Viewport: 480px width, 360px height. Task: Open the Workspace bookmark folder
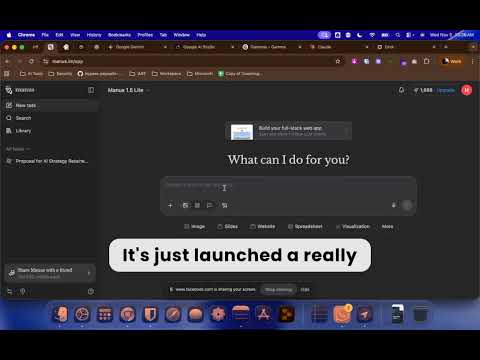click(x=166, y=74)
